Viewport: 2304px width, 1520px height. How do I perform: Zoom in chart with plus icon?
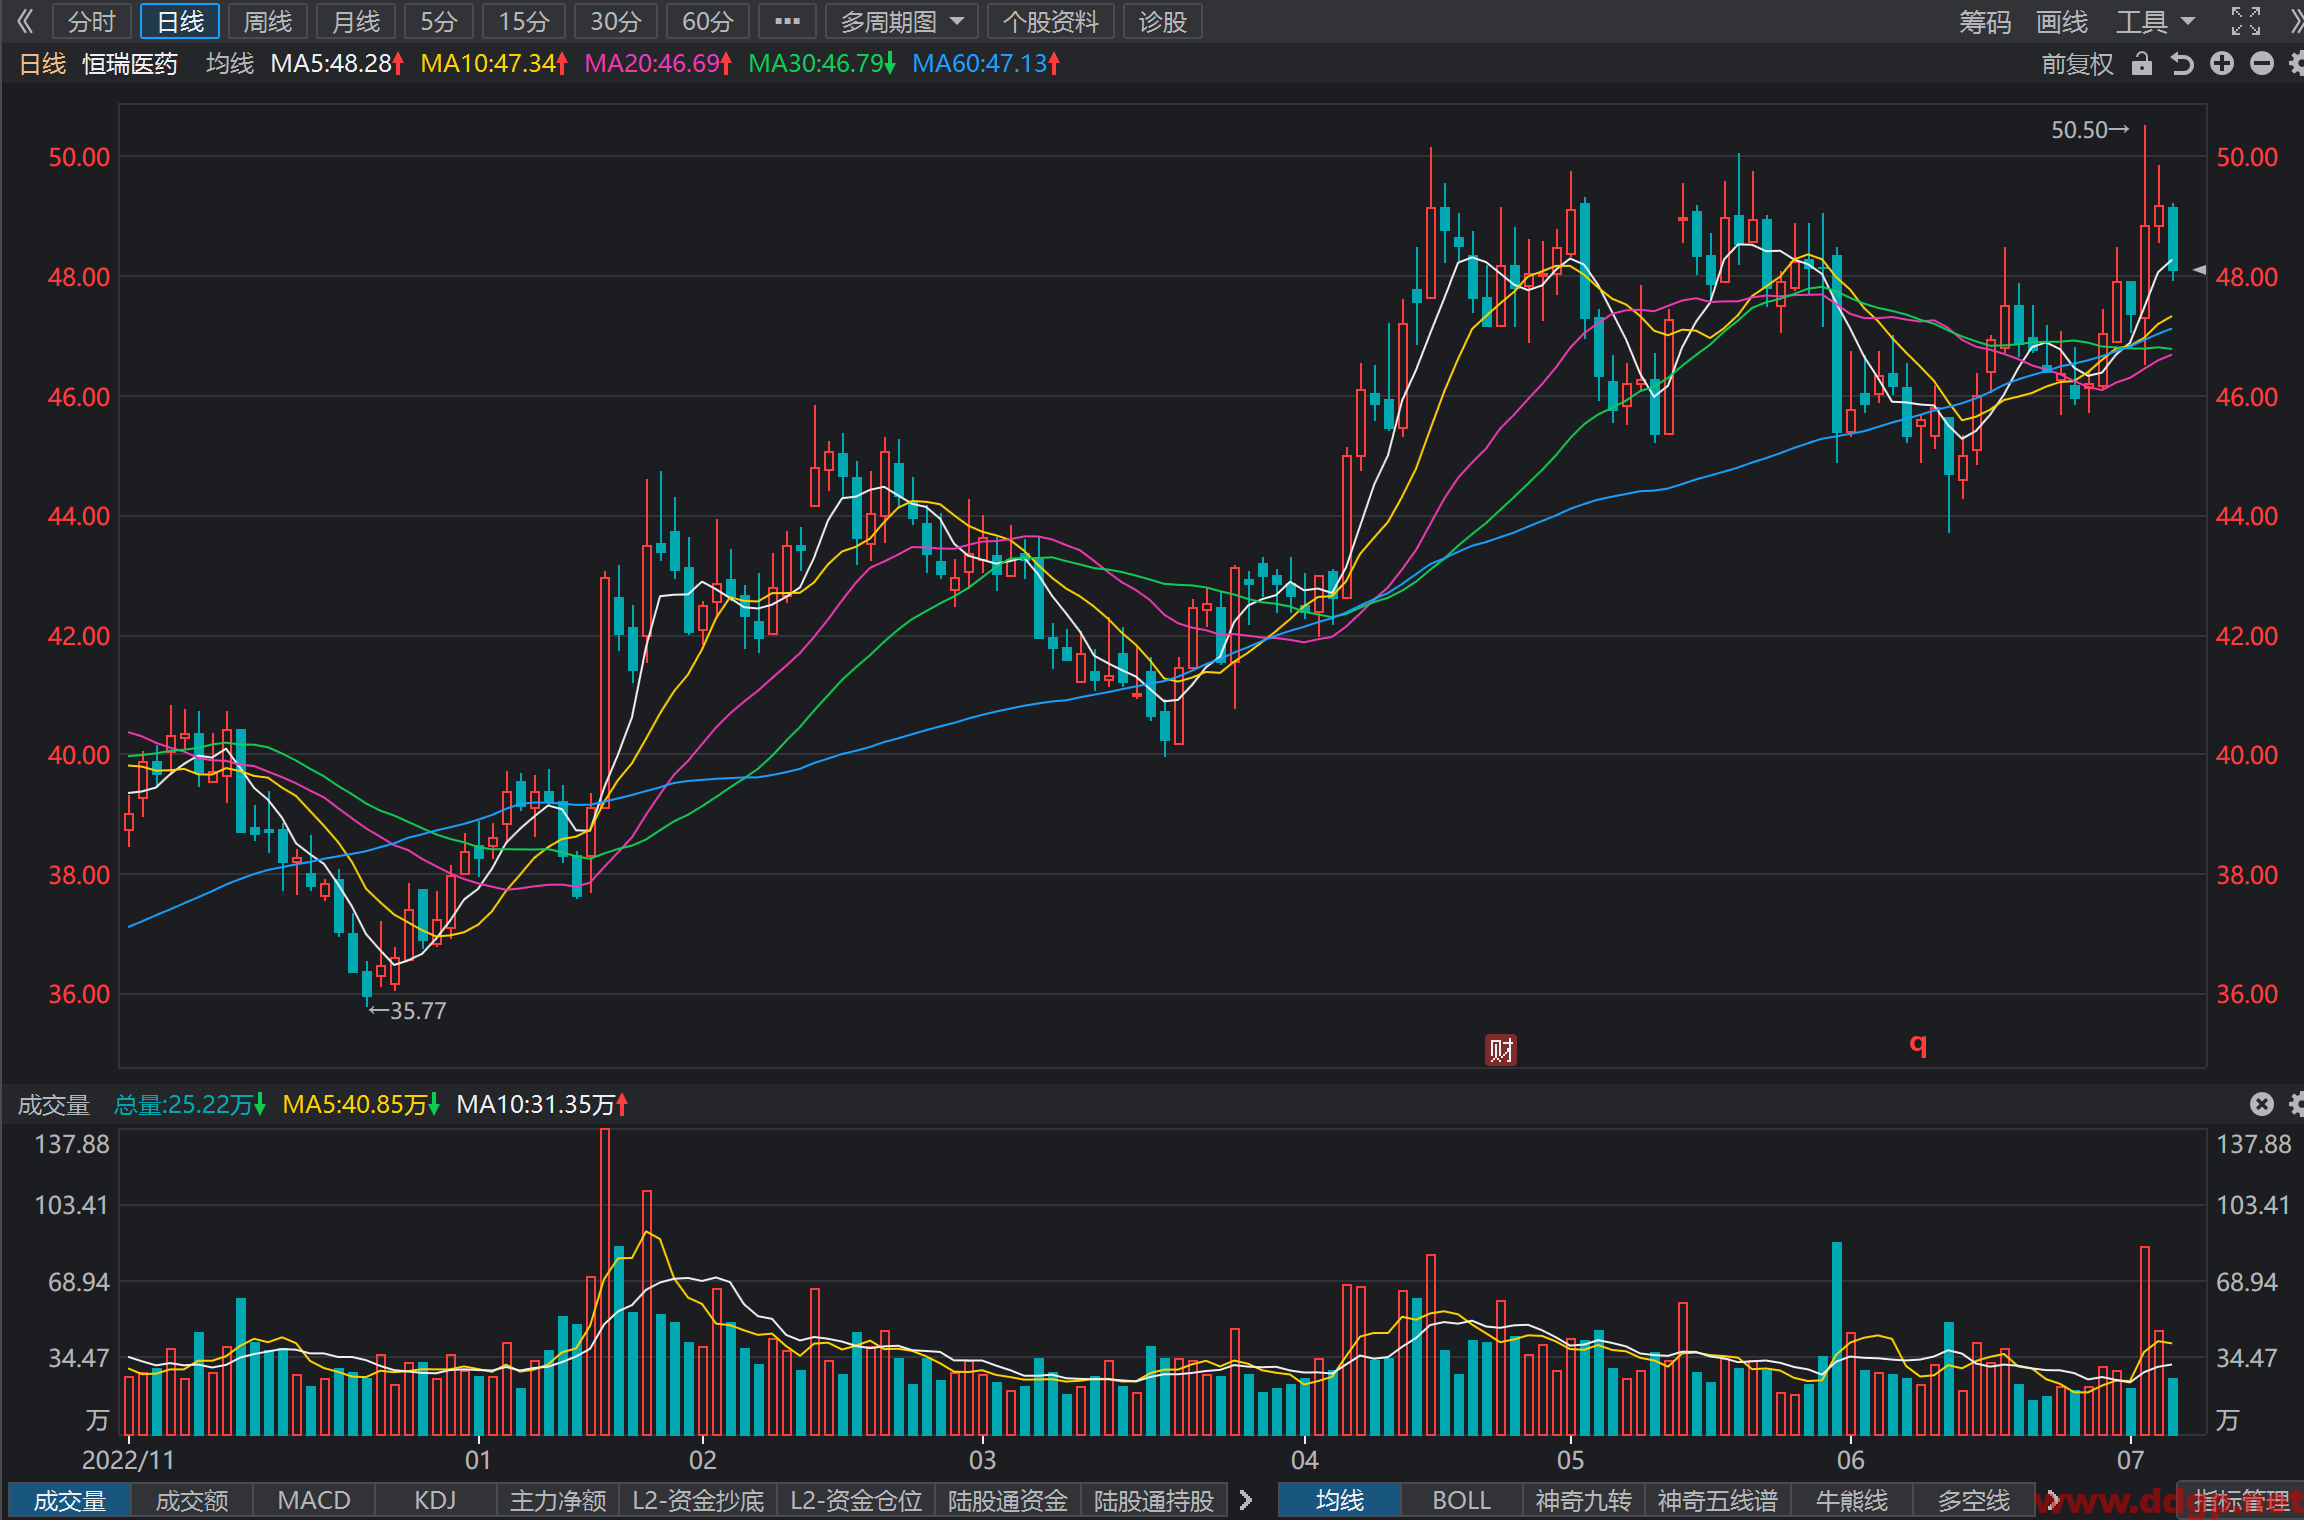(2222, 65)
